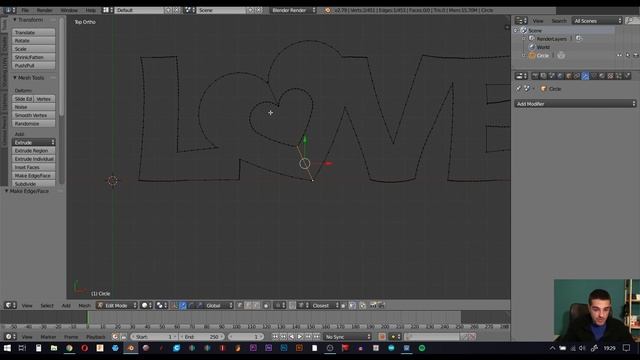
Task: Click the auto keyframe record button
Action: (x=382, y=337)
